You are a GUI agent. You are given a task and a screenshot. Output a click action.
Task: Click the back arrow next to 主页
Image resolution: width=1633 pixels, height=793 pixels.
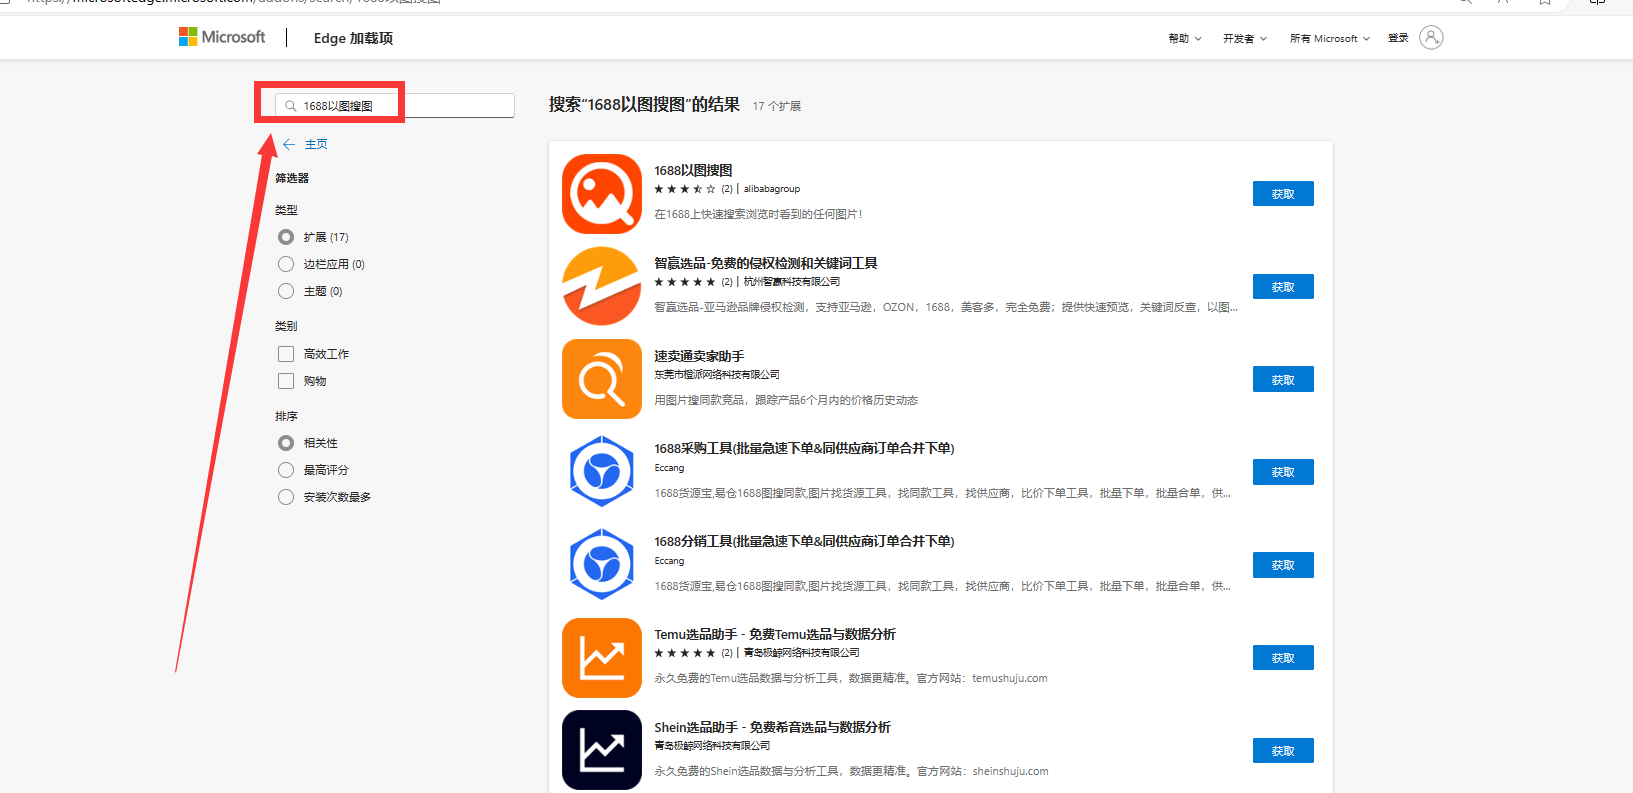click(x=289, y=144)
